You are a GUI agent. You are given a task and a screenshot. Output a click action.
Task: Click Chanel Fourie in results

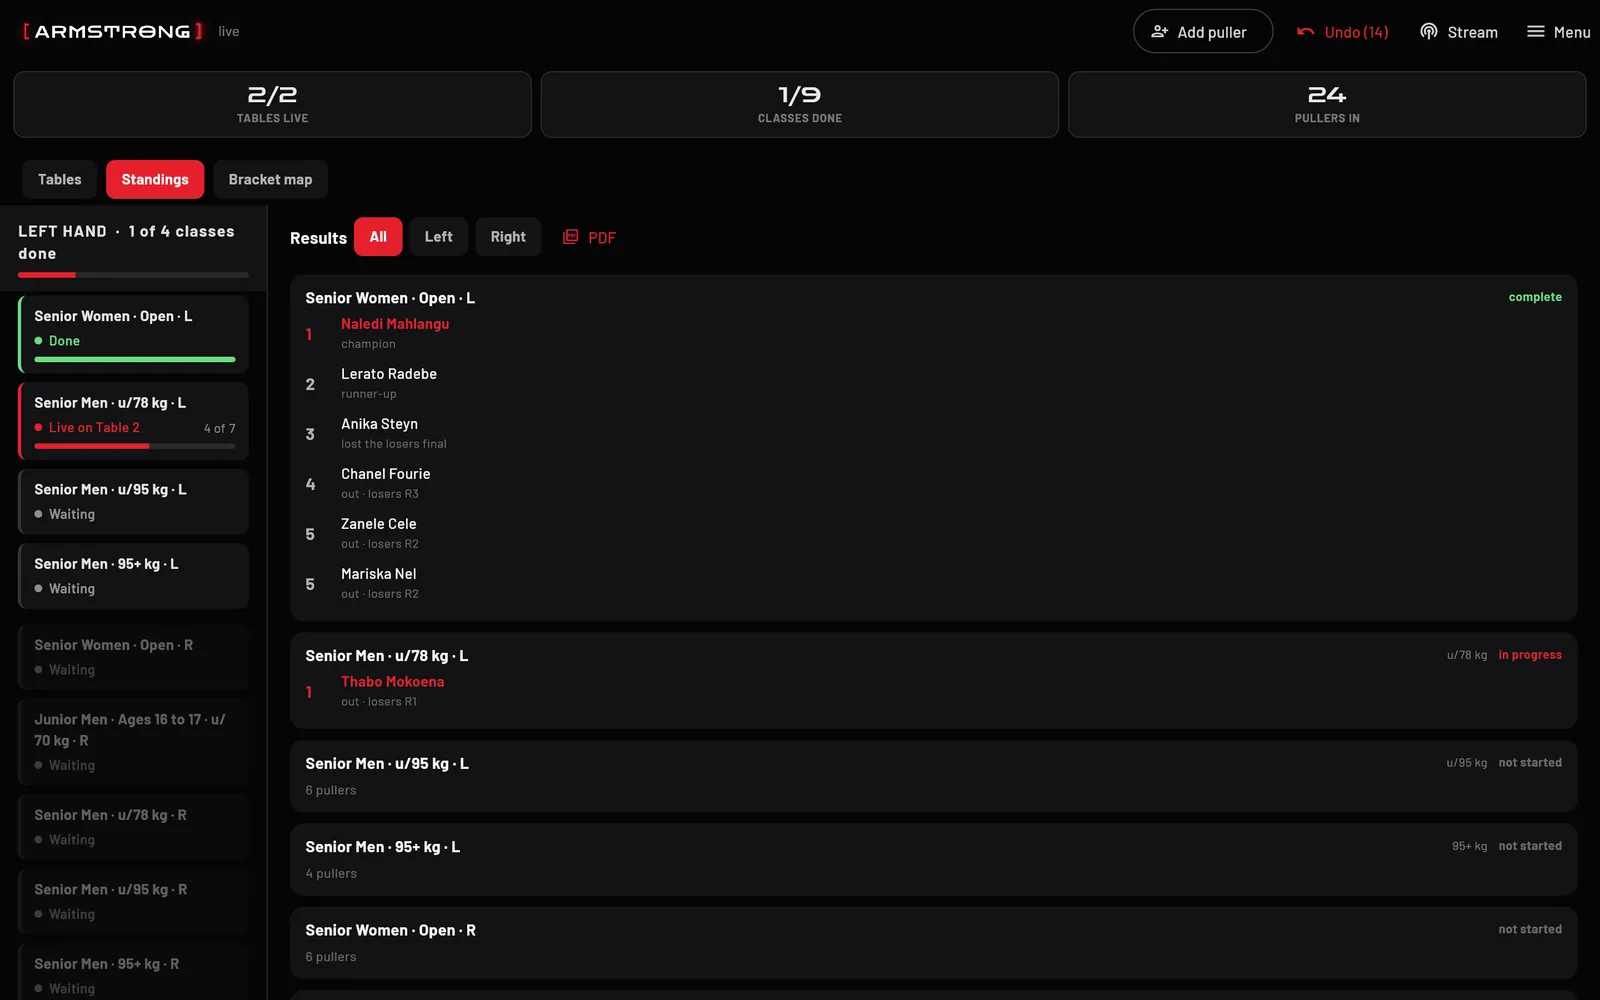385,474
